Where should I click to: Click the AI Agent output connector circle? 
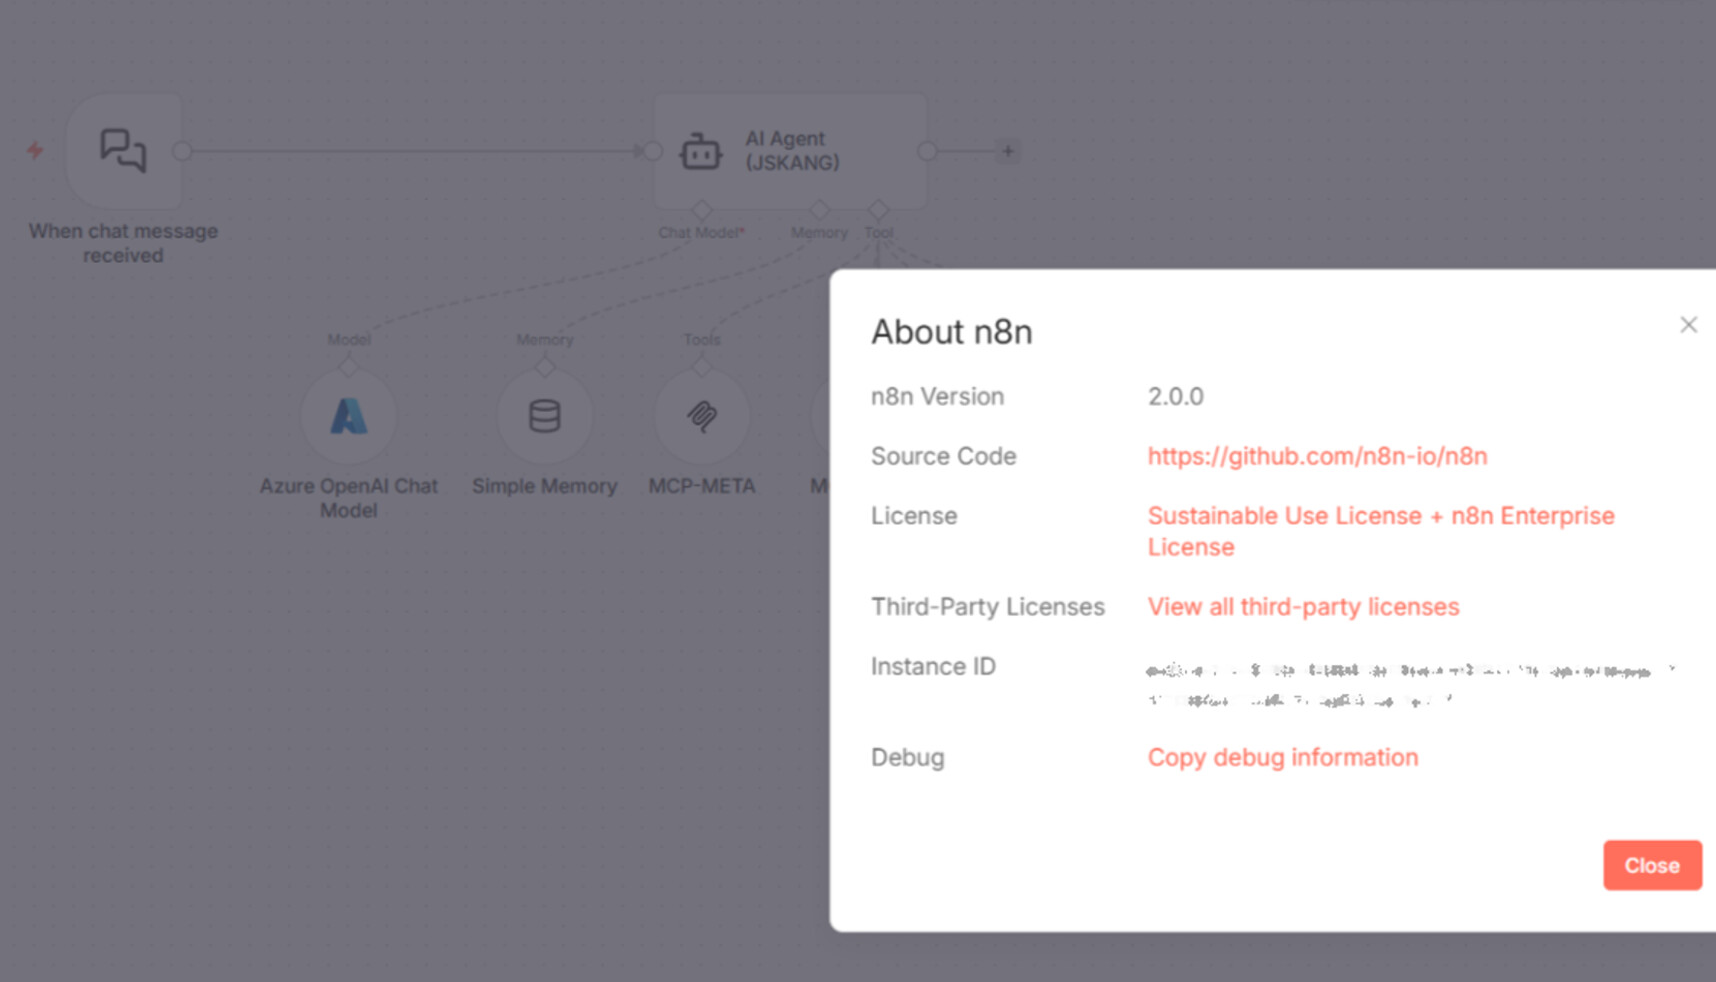(x=927, y=151)
